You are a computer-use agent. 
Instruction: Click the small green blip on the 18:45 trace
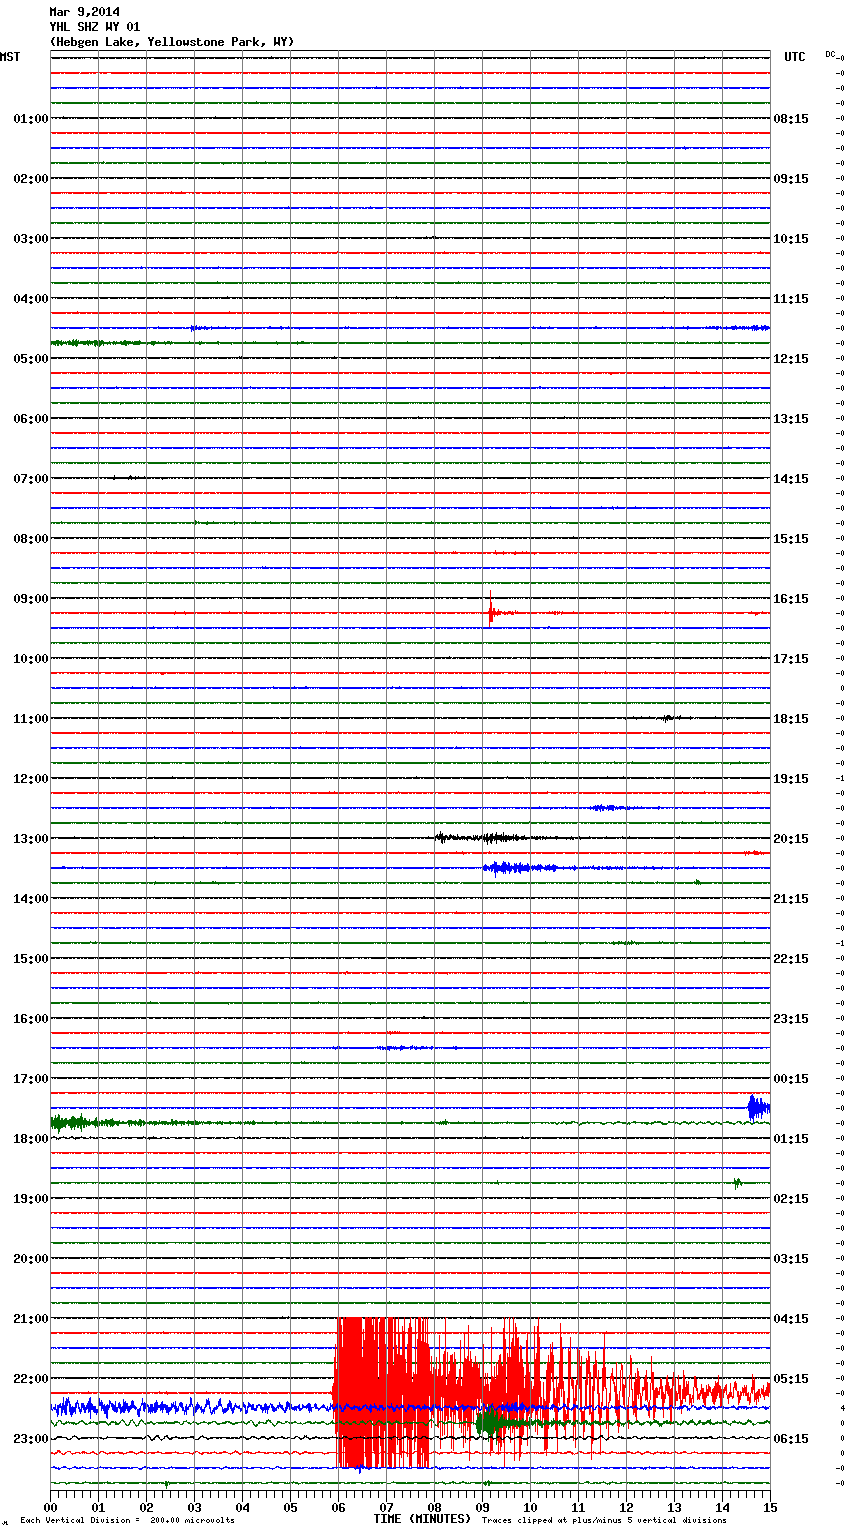[x=737, y=1183]
